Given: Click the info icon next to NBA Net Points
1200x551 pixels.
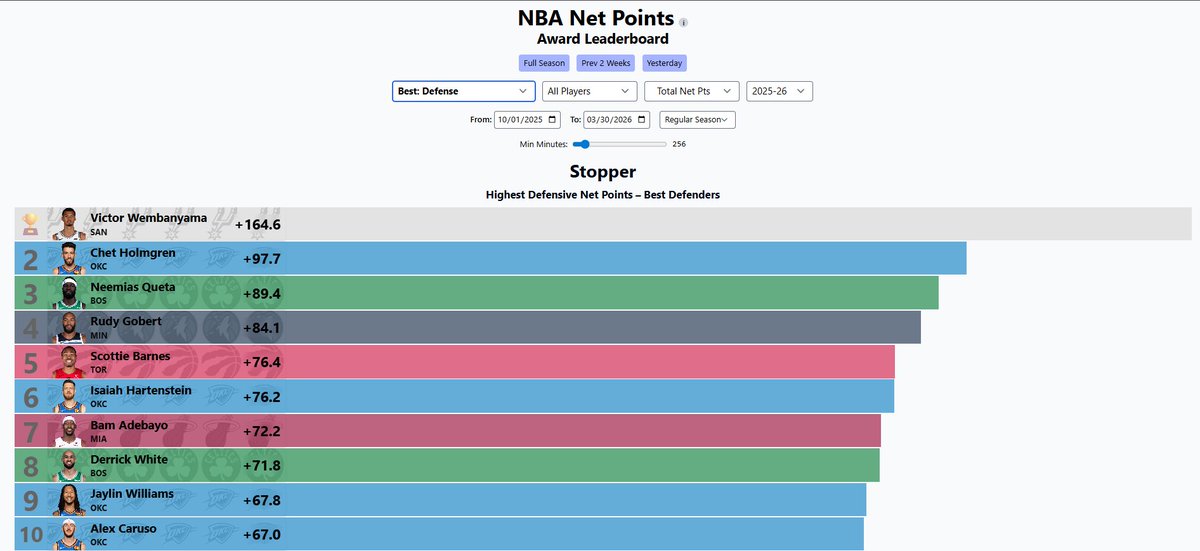Looking at the screenshot, I should click(x=684, y=22).
